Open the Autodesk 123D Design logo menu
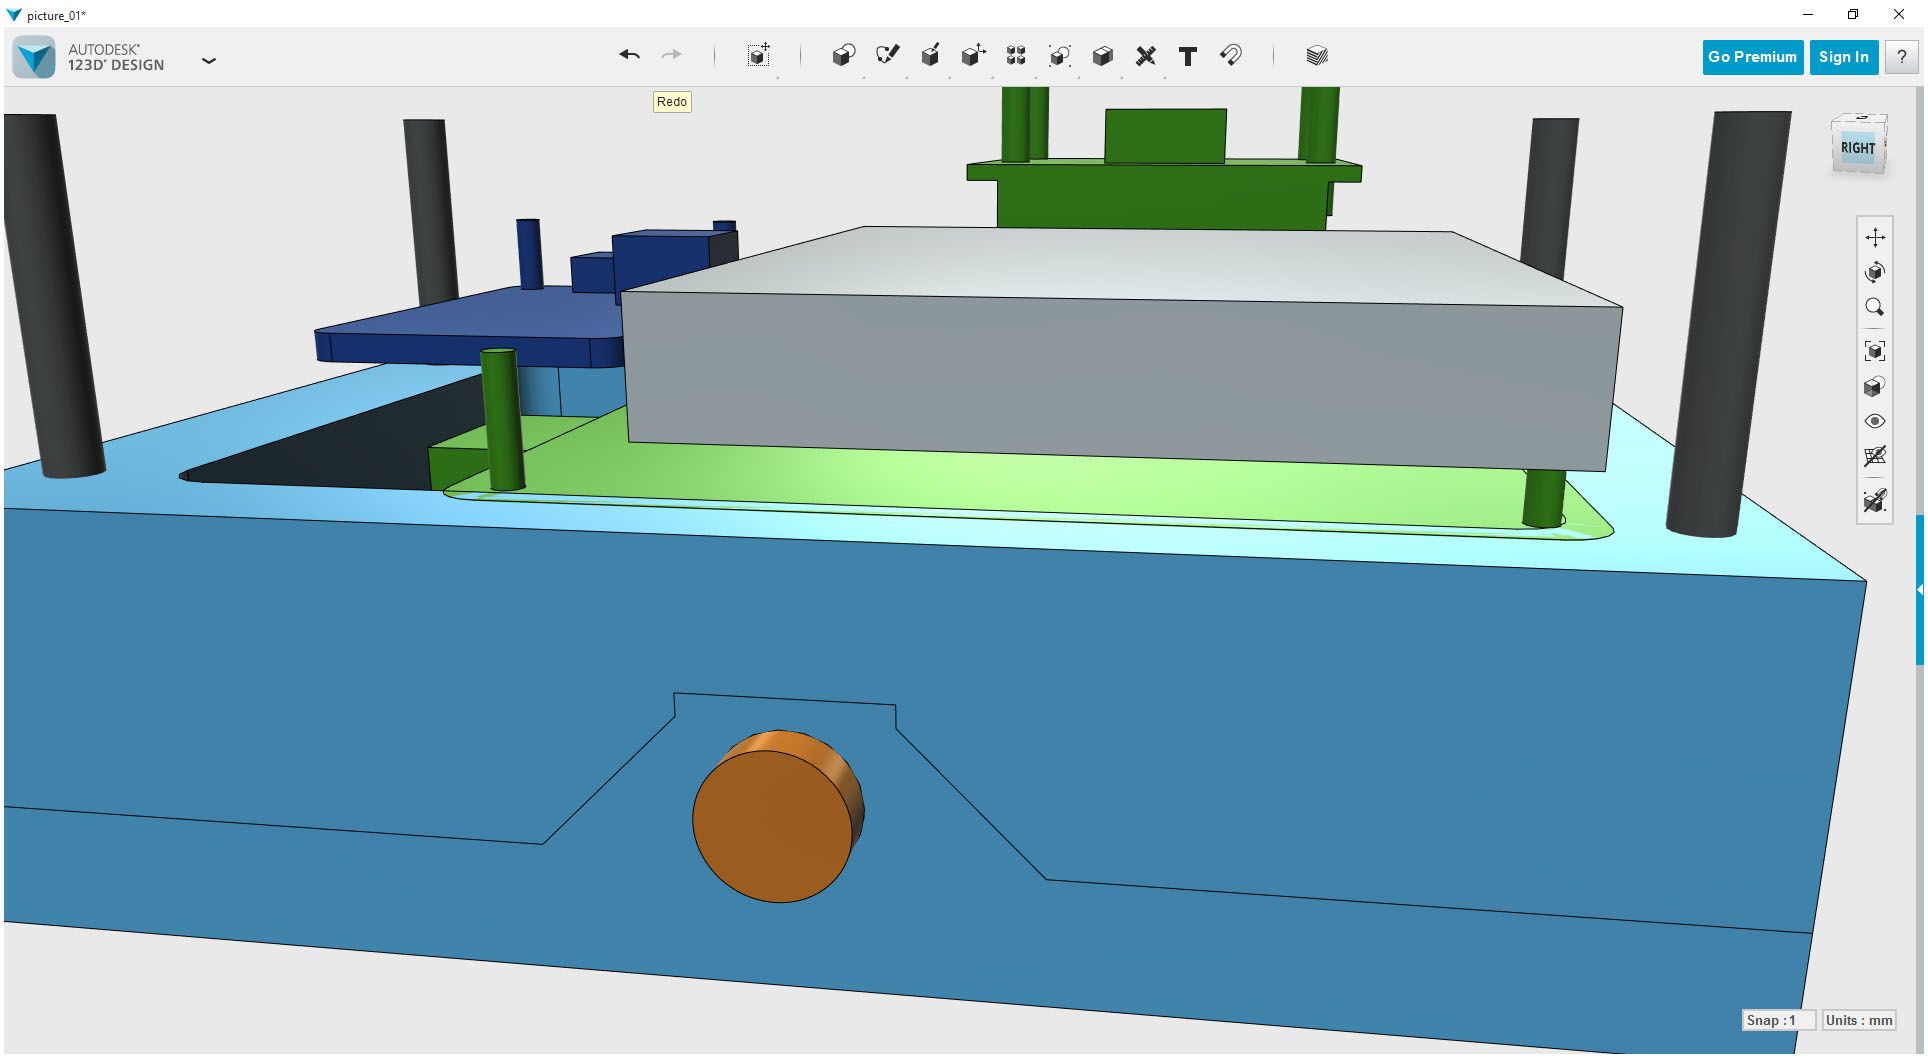Viewport: 1928px width, 1058px height. pyautogui.click(x=35, y=56)
